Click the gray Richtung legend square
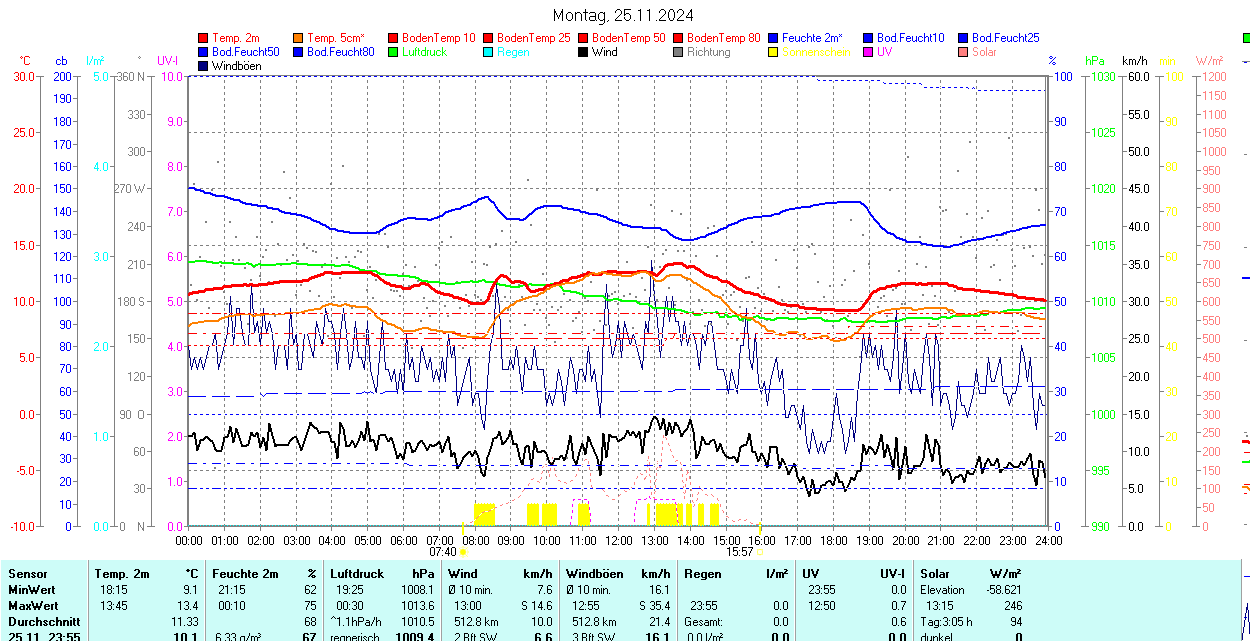Screen dimensions: 1250x641 tap(679, 52)
